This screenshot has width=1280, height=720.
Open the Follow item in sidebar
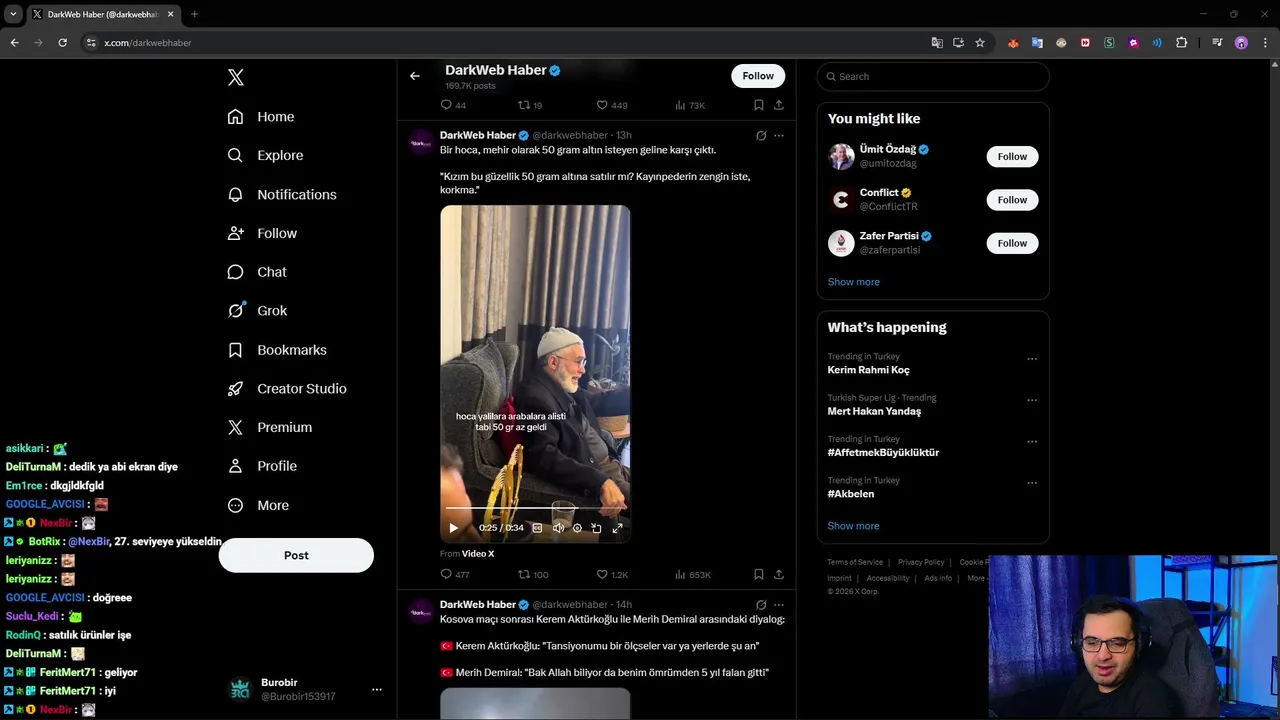(262, 233)
